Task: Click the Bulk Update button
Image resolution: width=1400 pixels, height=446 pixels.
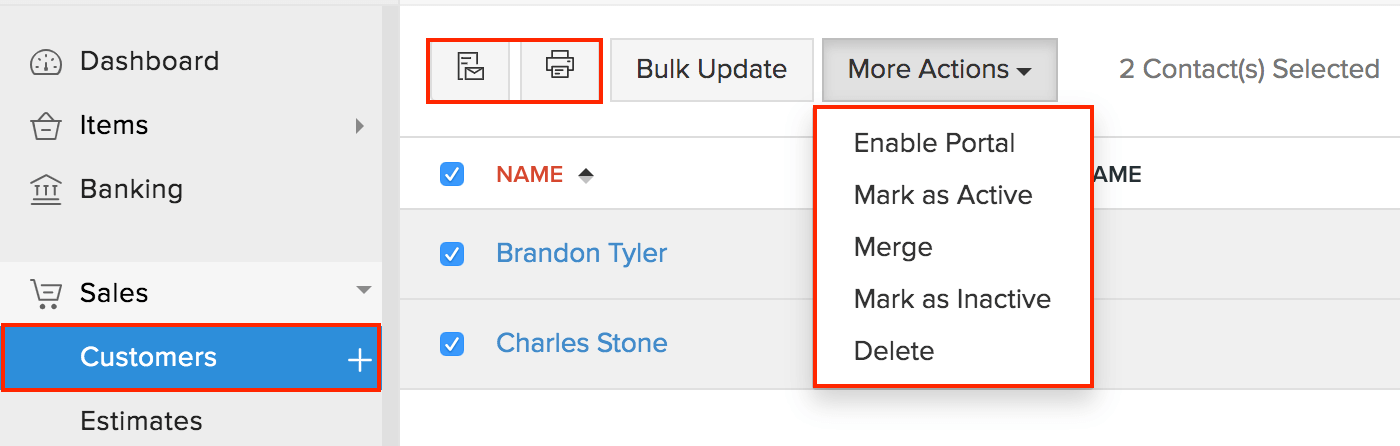Action: [x=711, y=70]
